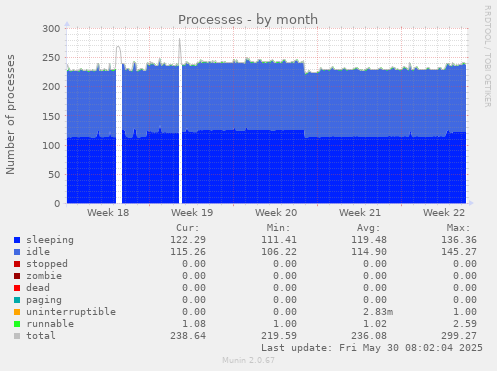Click runnable average value 1.02

click(x=375, y=324)
